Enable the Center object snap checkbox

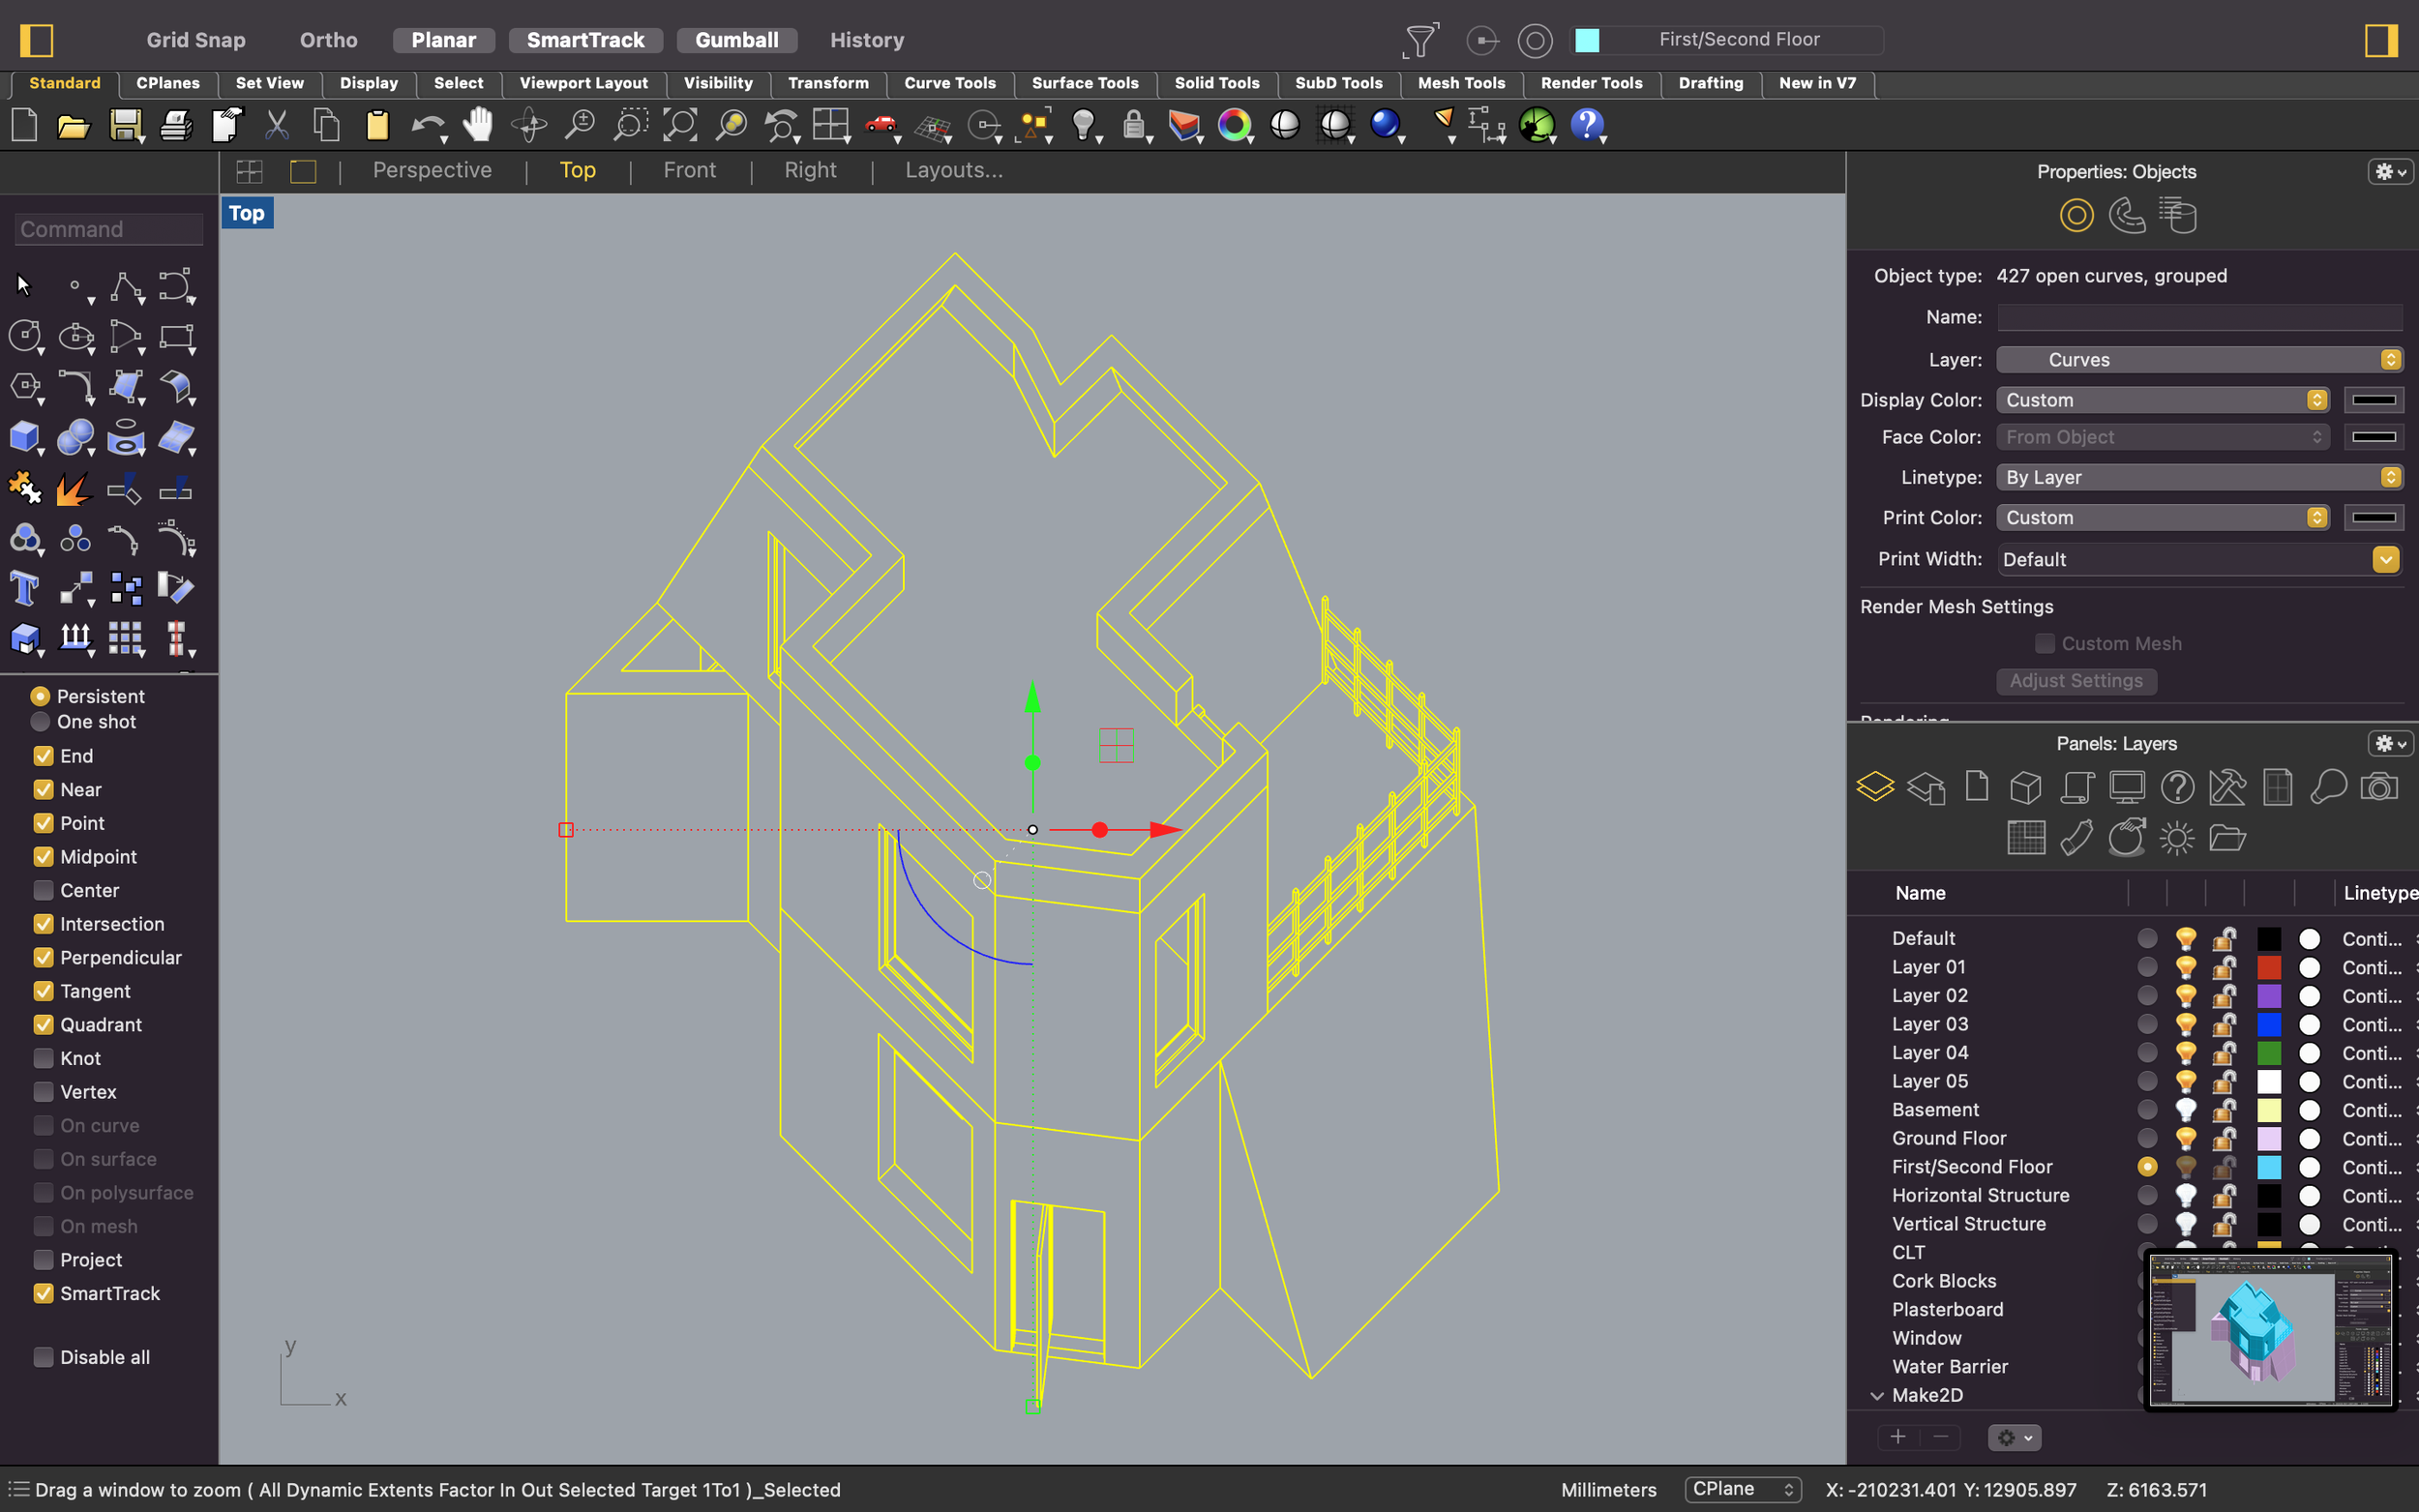[43, 890]
